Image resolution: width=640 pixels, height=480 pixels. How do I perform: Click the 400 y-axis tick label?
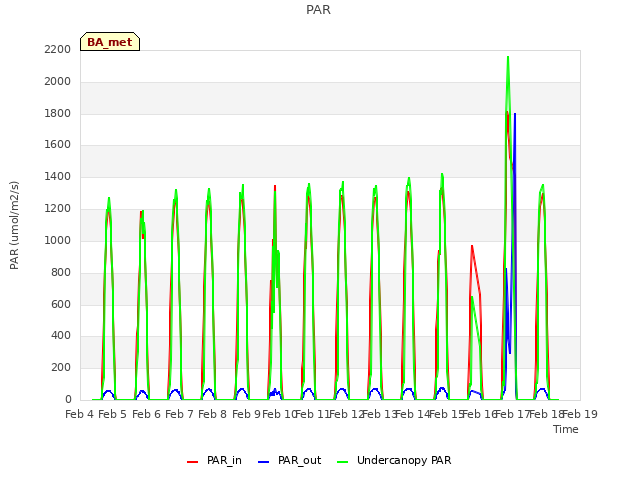61,336
